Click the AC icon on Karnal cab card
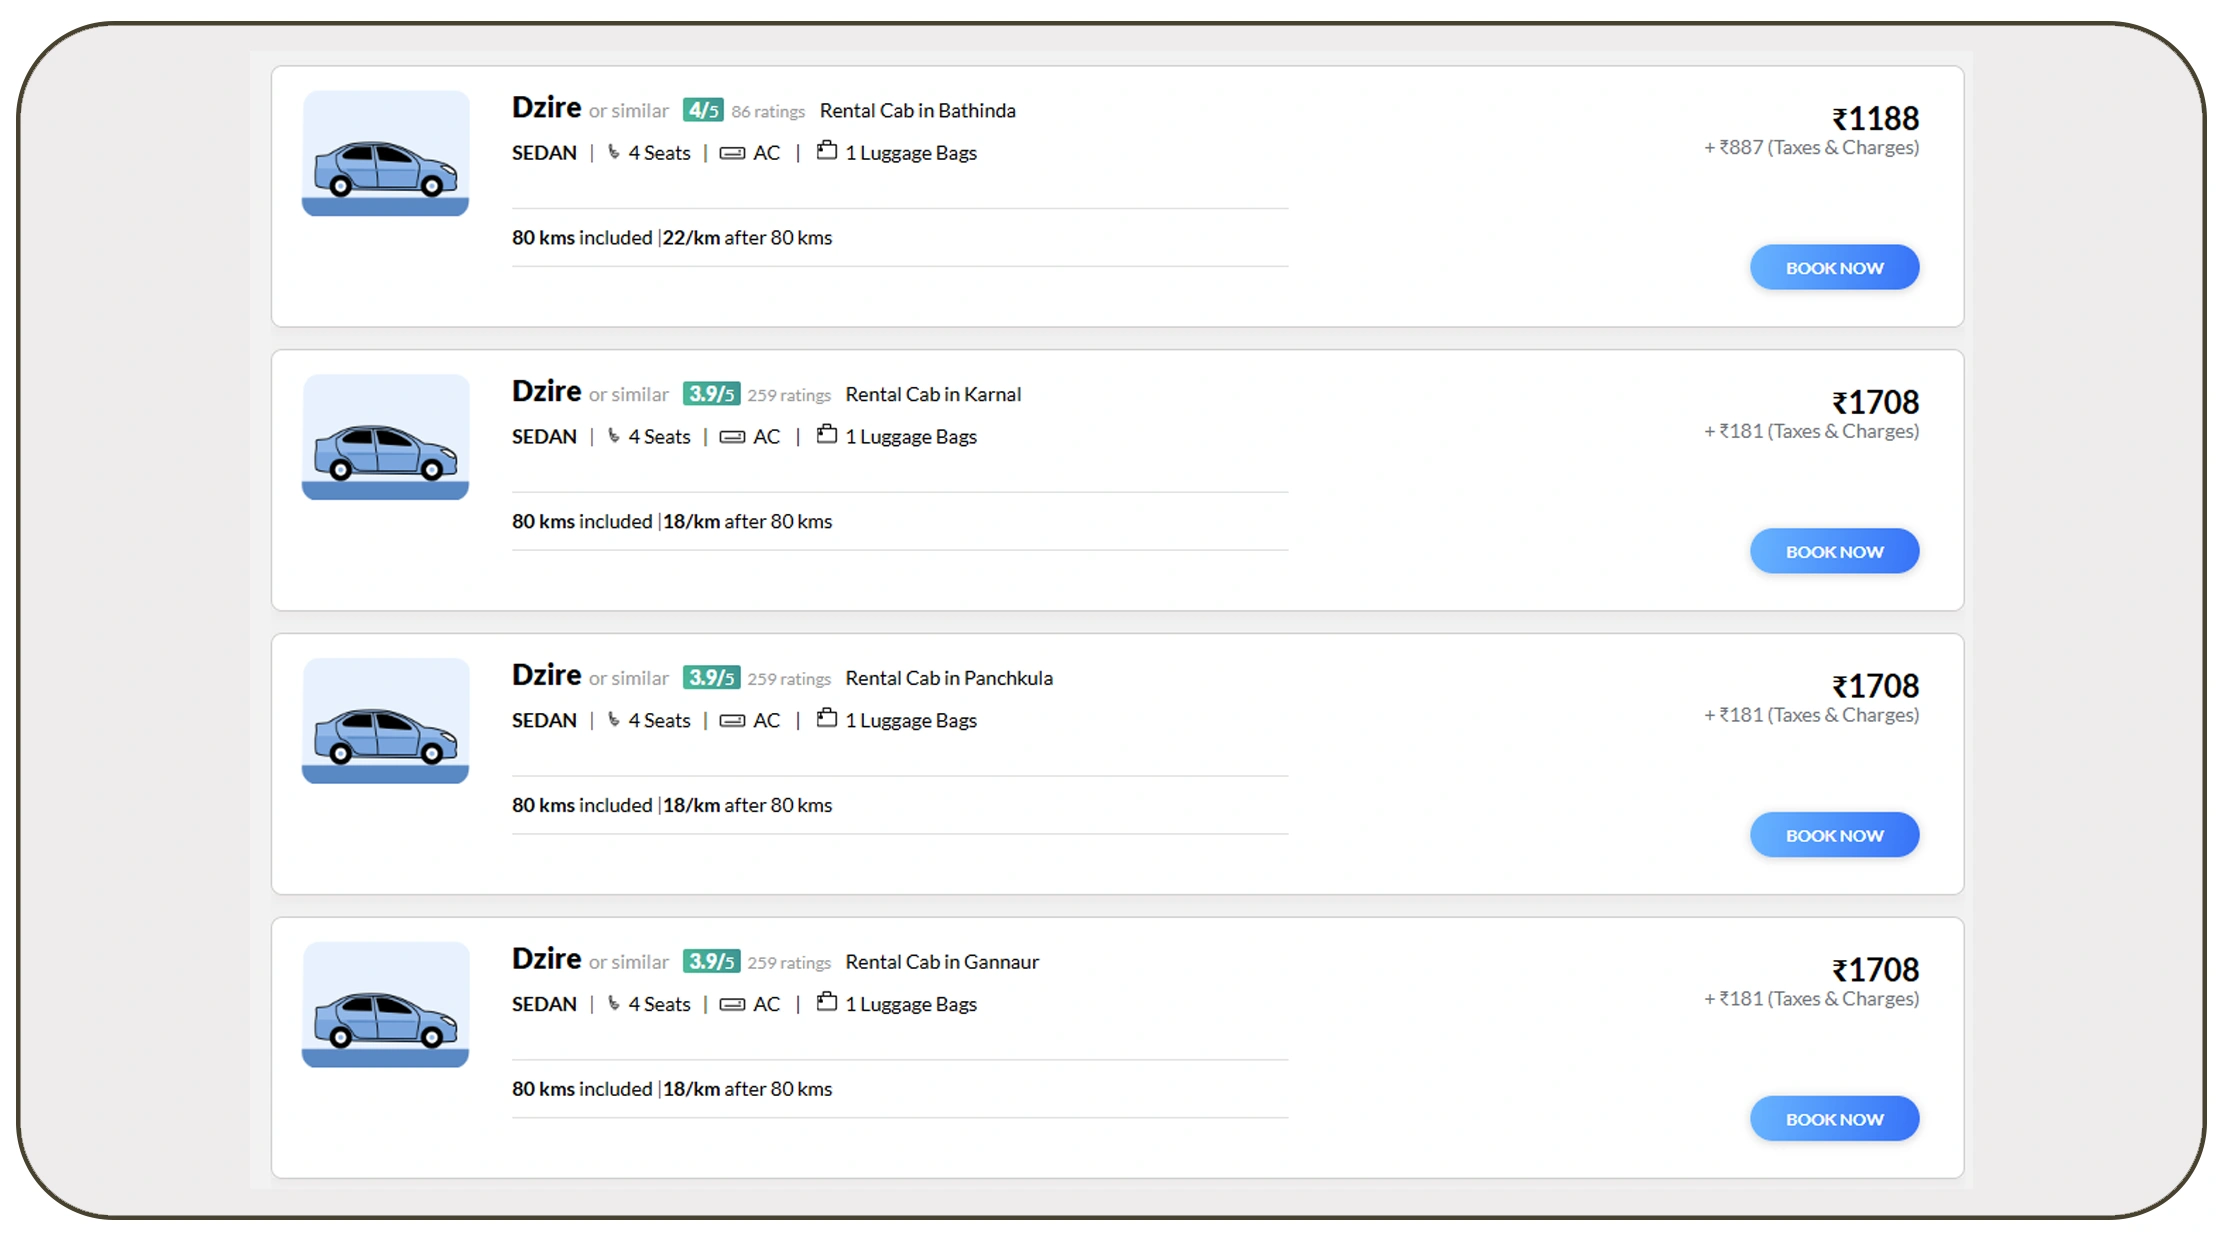 (x=733, y=436)
